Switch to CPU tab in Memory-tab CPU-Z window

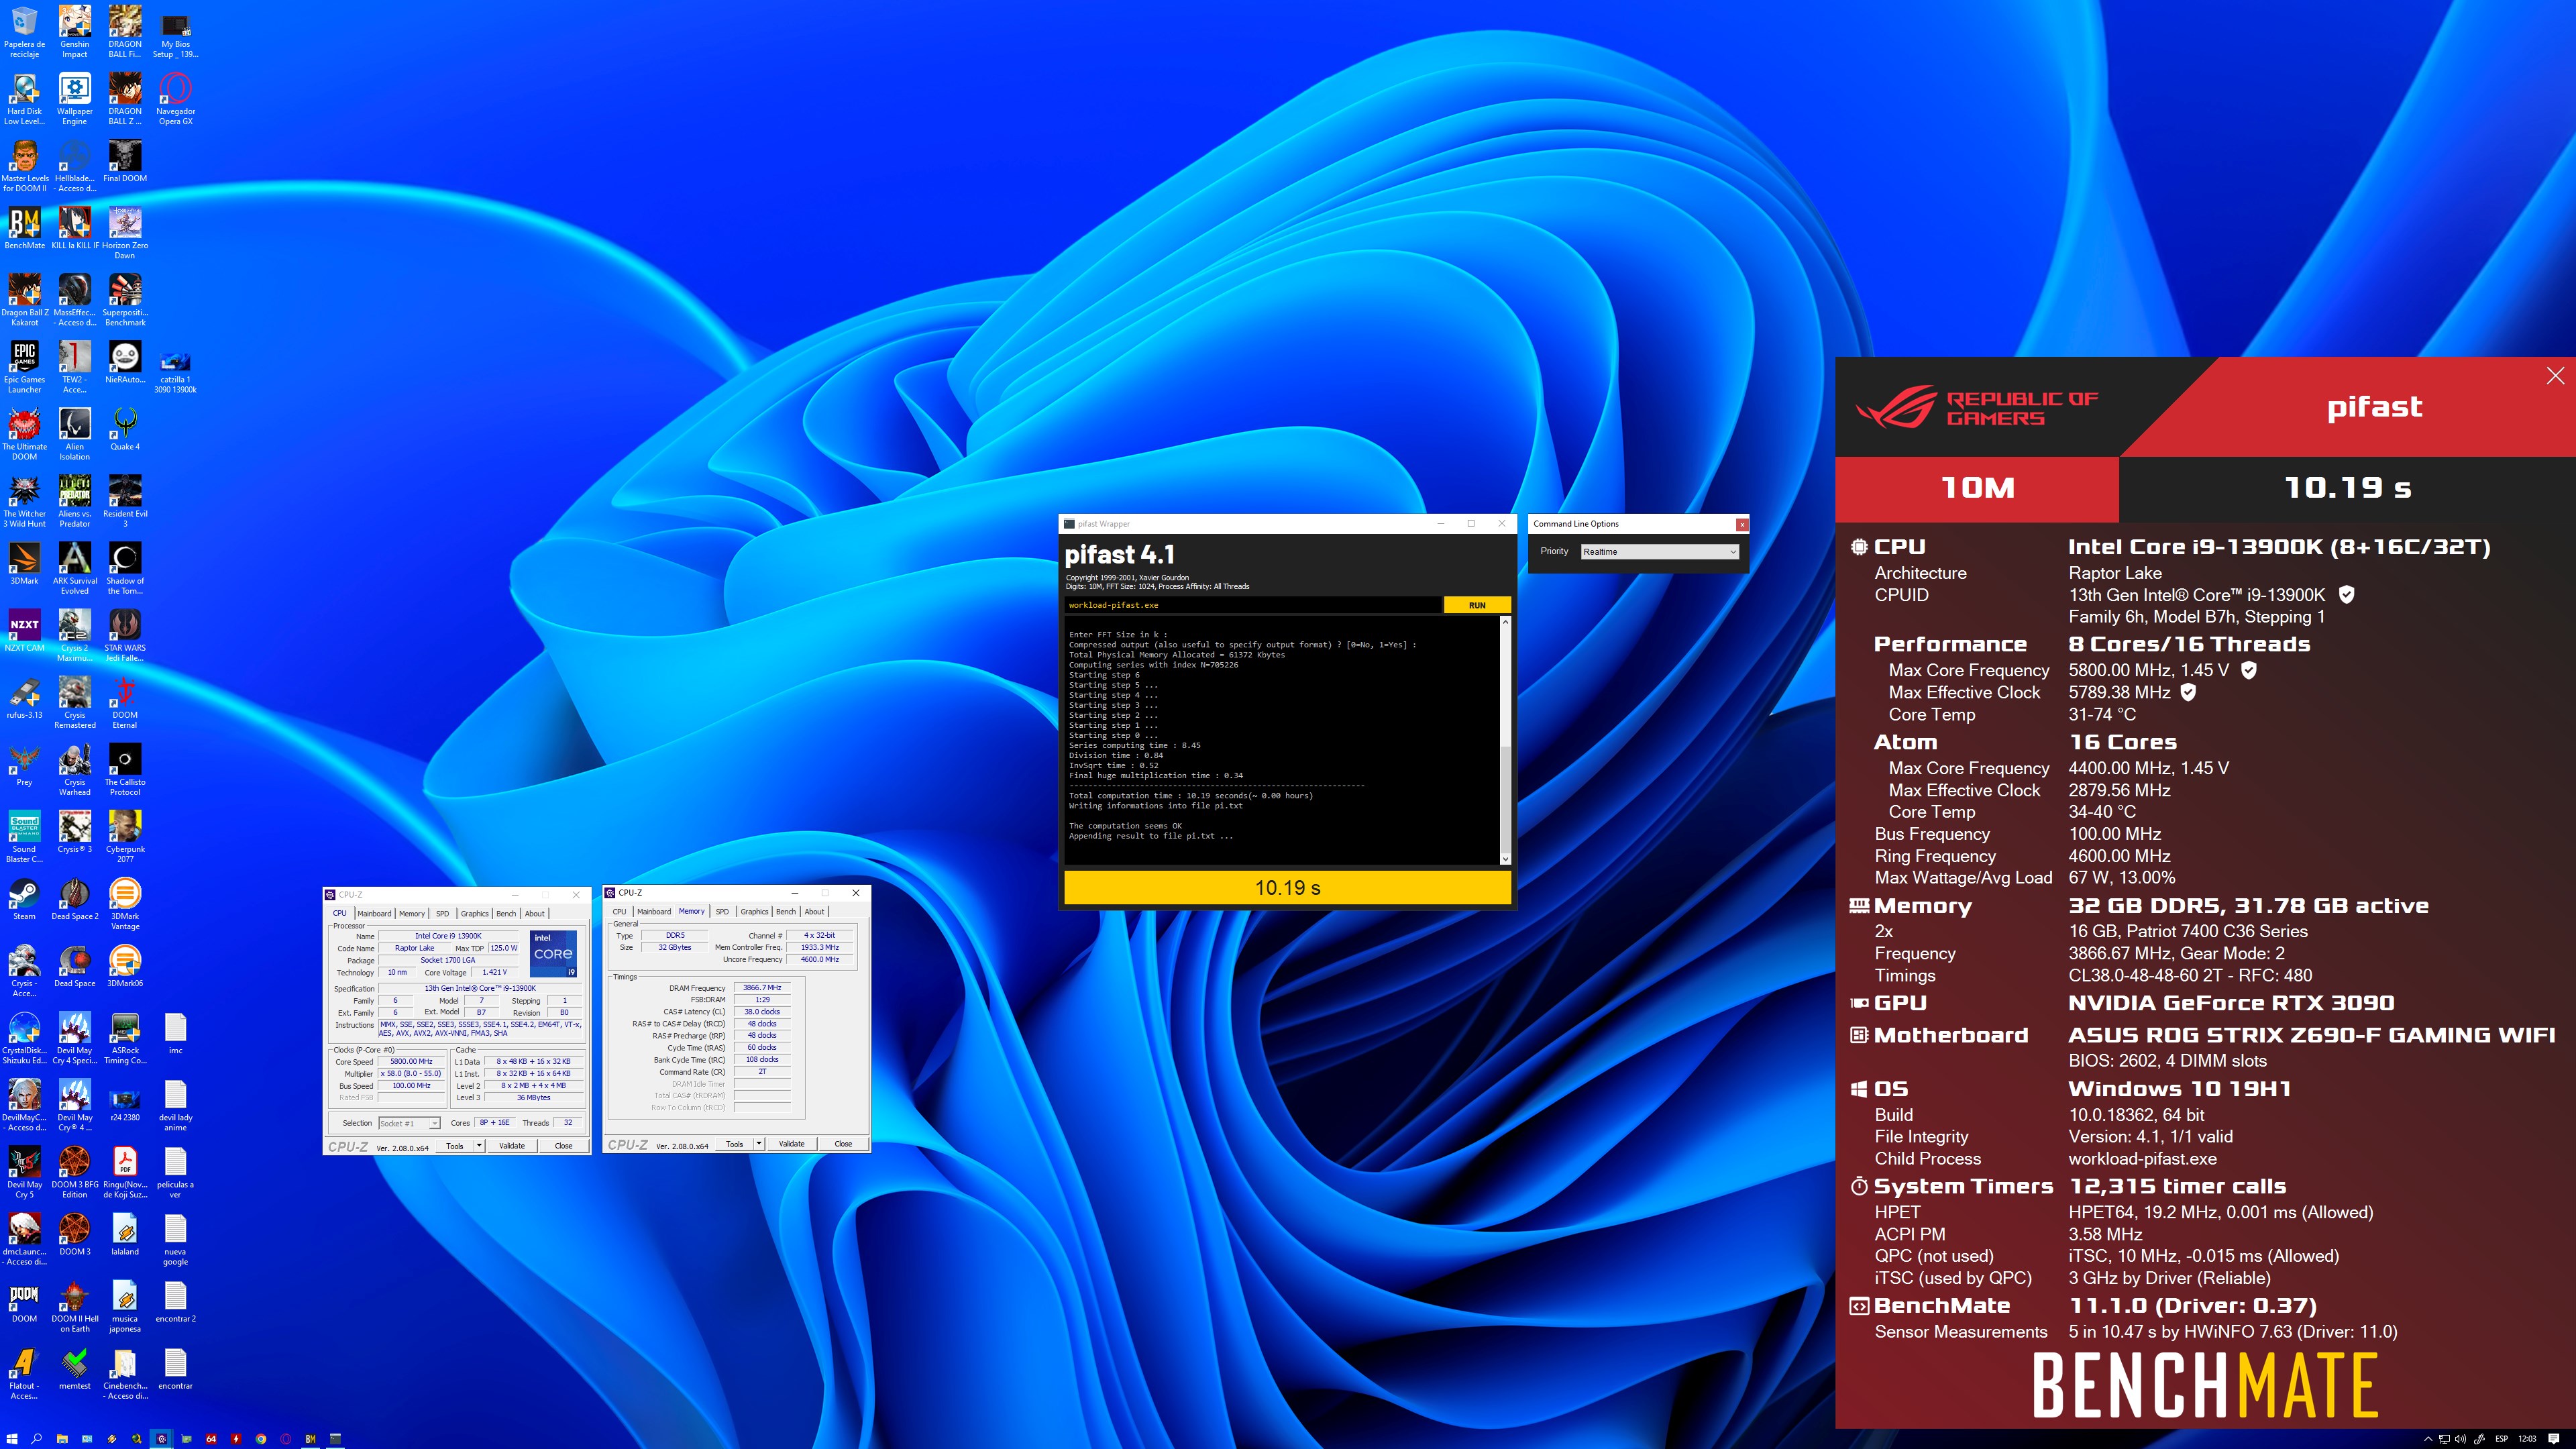[619, 911]
